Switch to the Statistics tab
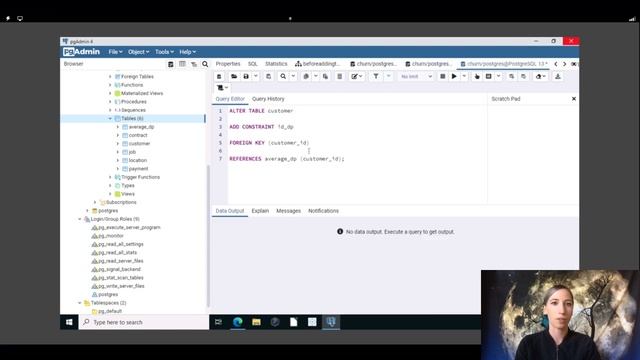Viewport: 640px width, 360px height. pyautogui.click(x=276, y=64)
